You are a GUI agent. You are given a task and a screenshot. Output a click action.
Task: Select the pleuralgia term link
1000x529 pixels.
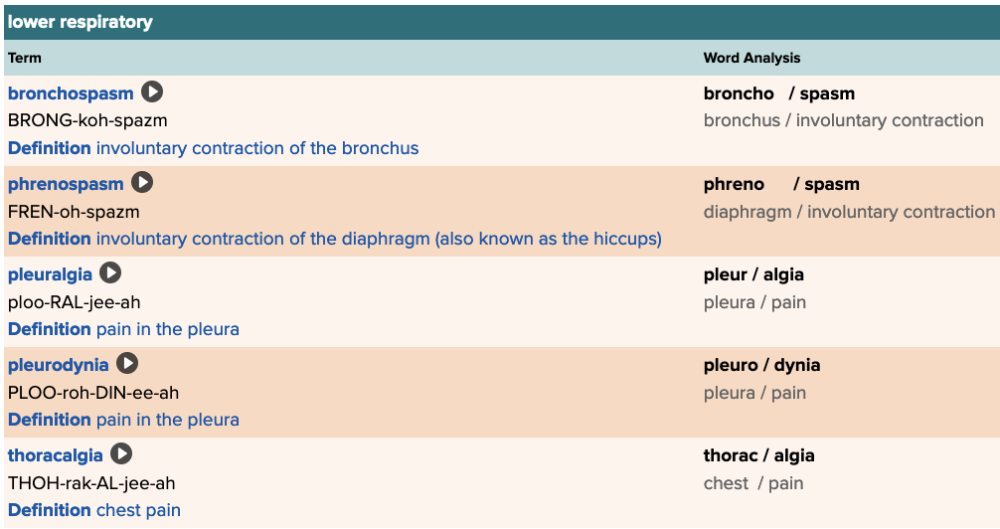(50, 274)
